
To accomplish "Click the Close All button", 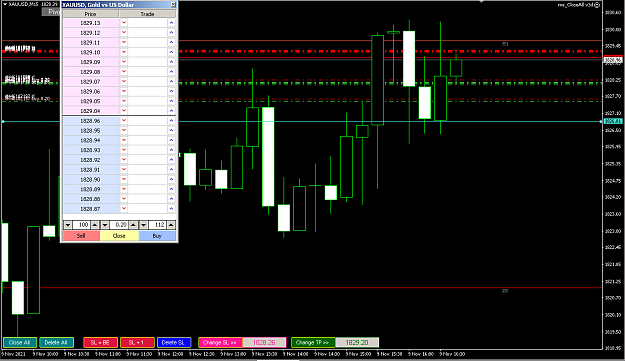I will pyautogui.click(x=20, y=343).
